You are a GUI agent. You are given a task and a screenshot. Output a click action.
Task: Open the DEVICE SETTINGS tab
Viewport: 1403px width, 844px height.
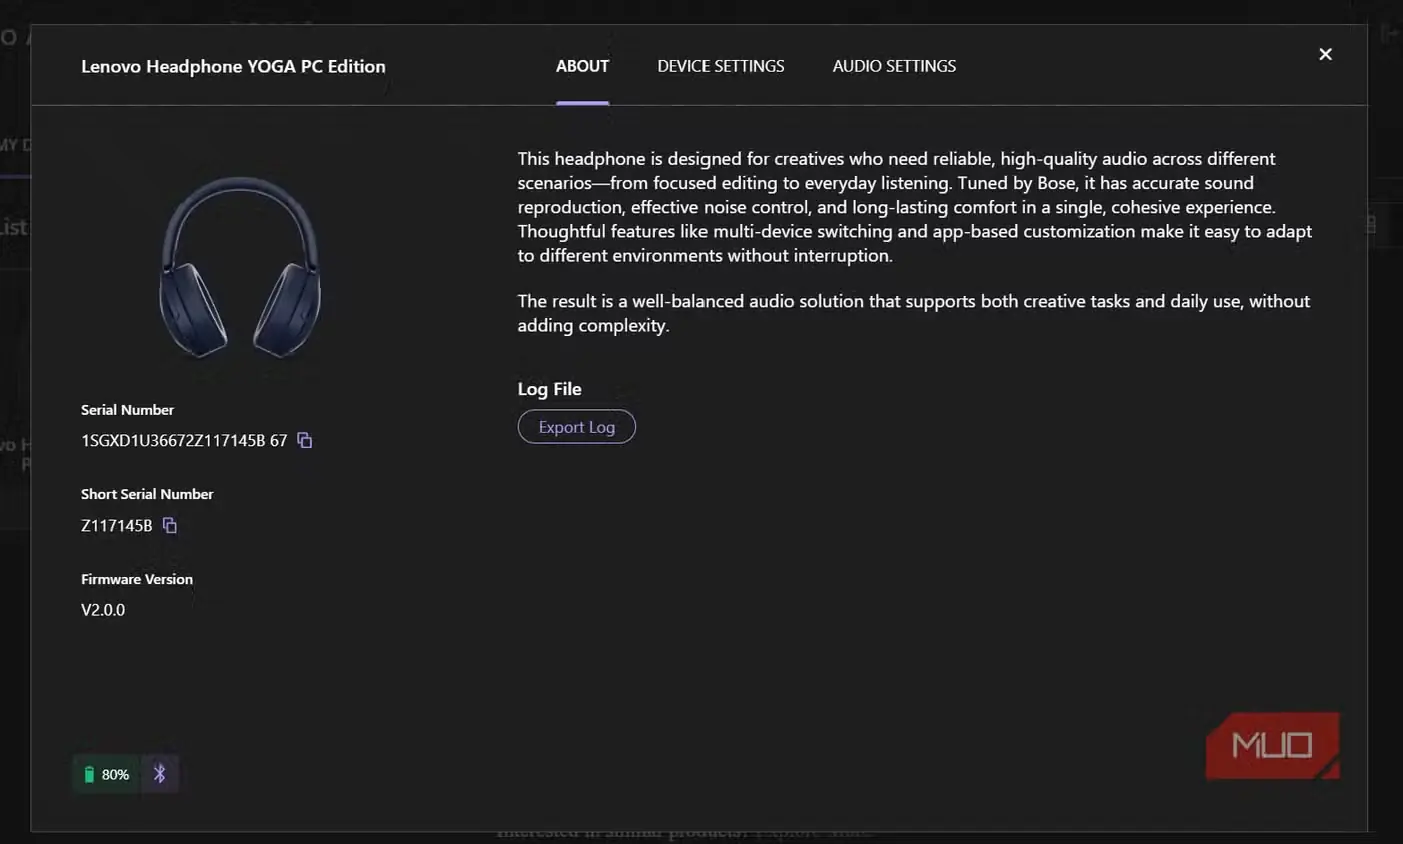721,66
